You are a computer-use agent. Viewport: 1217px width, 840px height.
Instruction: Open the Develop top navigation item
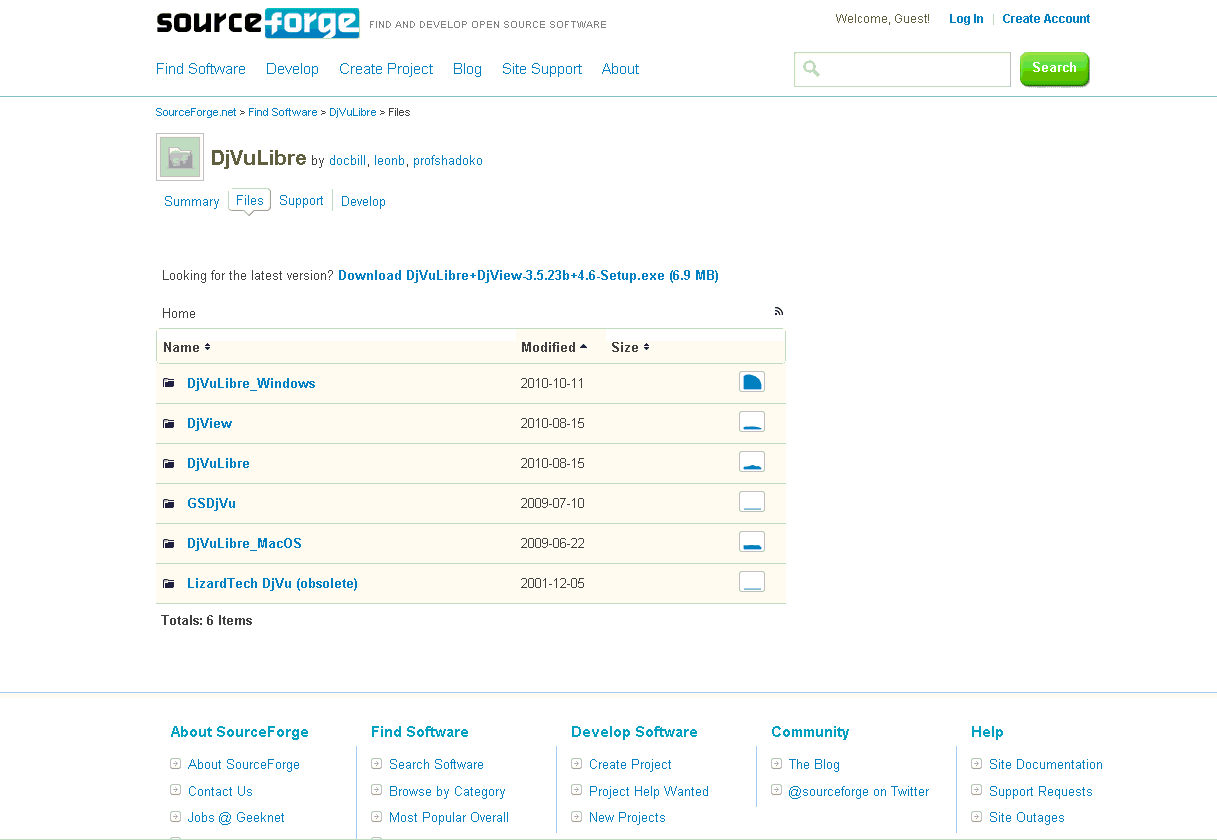[292, 69]
